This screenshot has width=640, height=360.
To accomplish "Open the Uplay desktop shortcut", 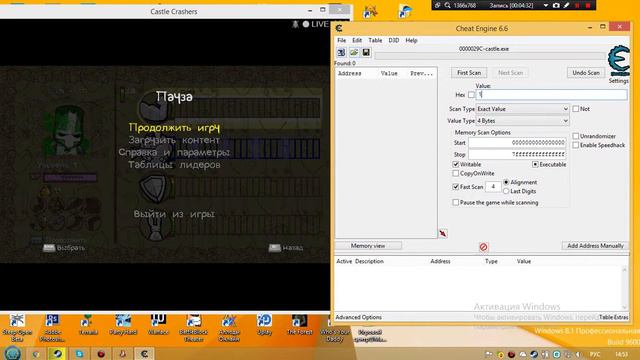I will [x=264, y=325].
